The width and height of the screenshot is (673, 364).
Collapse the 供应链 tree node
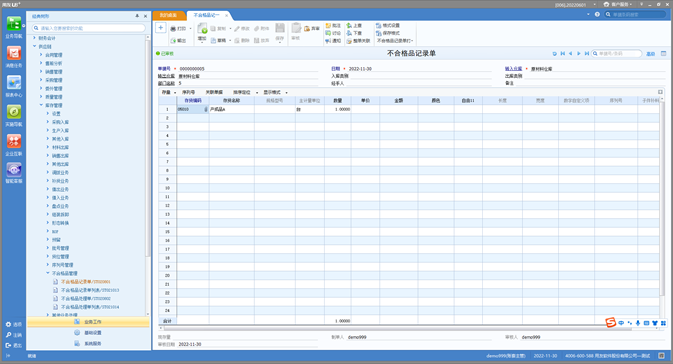(x=35, y=46)
